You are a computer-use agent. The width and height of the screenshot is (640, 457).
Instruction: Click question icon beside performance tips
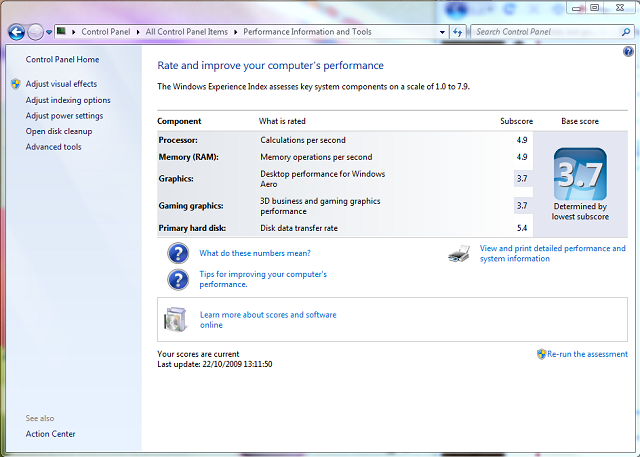178,280
